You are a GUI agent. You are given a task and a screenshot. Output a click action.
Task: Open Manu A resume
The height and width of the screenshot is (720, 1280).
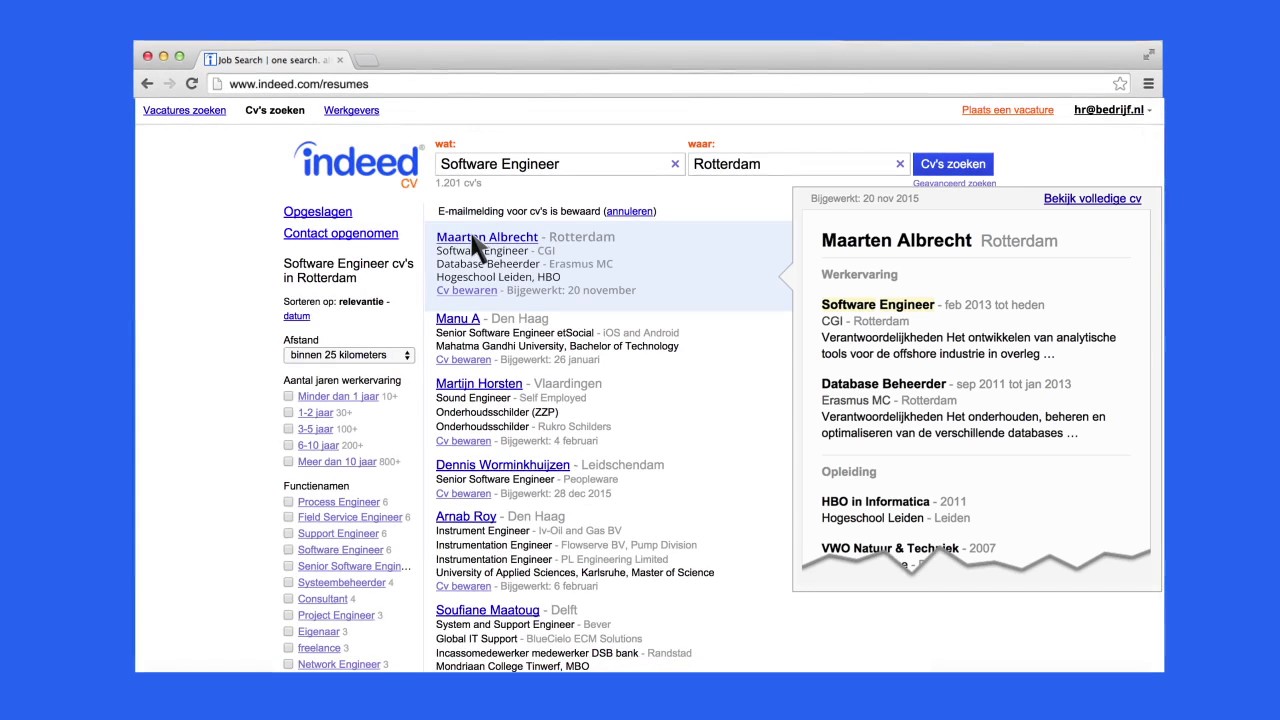click(457, 318)
